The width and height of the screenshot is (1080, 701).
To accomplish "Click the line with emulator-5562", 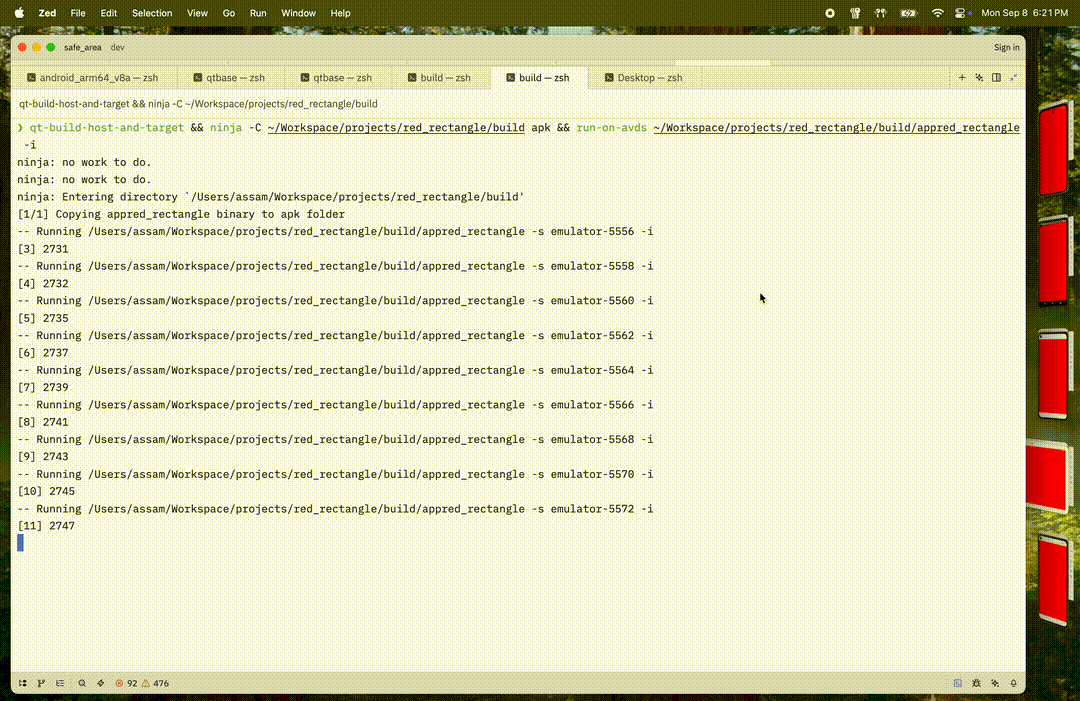I will 335,335.
